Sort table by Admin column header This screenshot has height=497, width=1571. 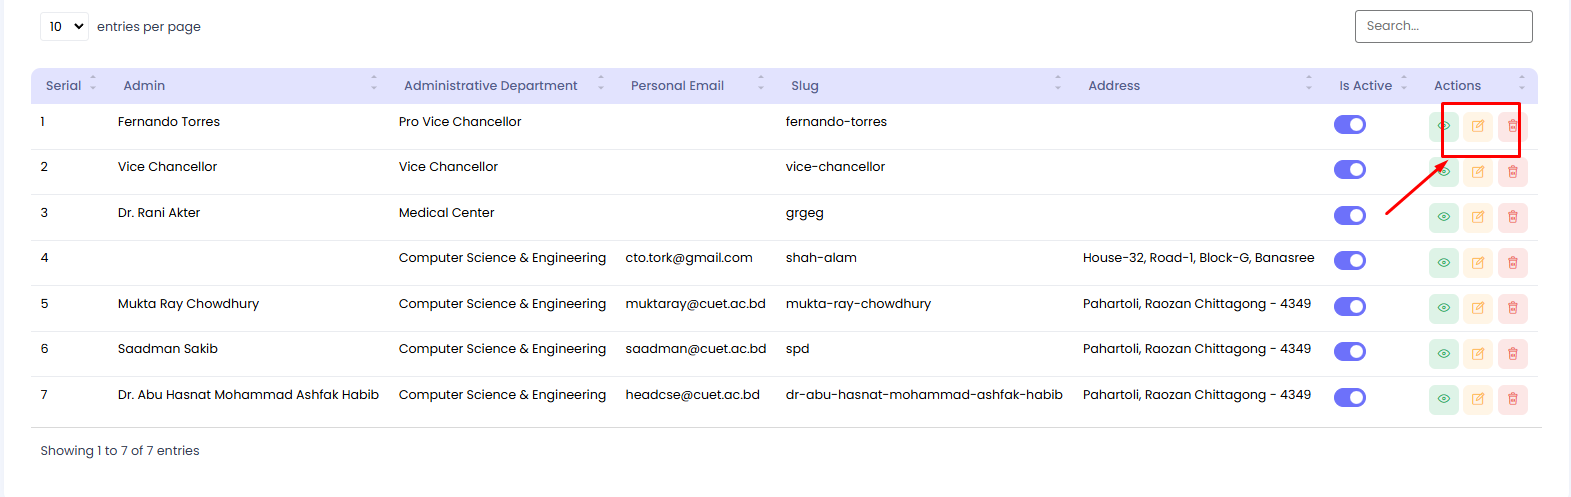[x=144, y=86]
